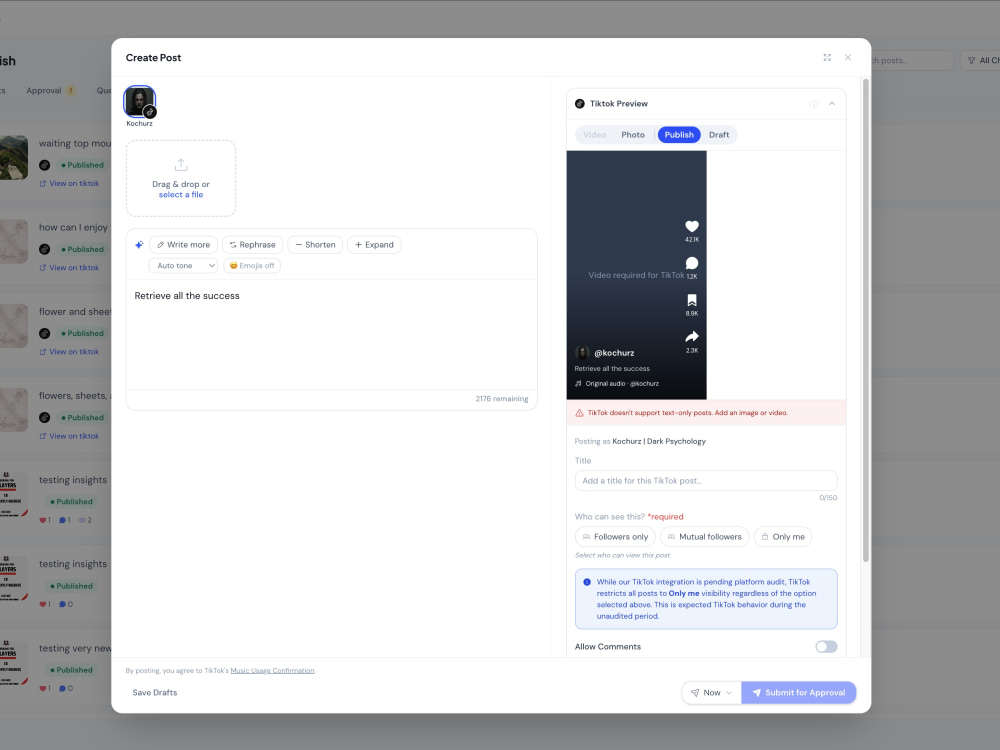Click the music note icon in preview
The height and width of the screenshot is (750, 1000).
pos(578,384)
